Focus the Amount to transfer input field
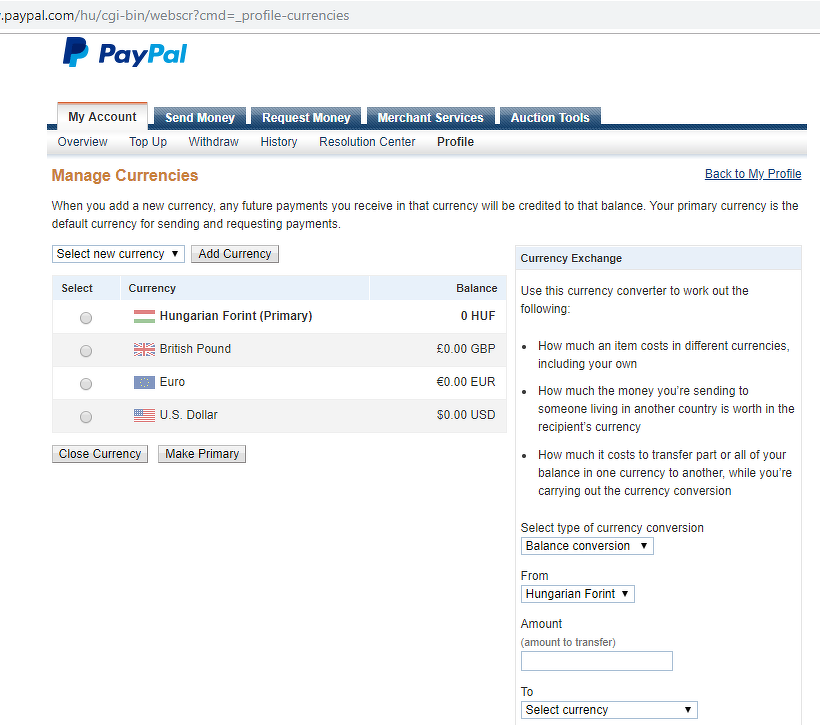The width and height of the screenshot is (820, 725). click(x=597, y=661)
